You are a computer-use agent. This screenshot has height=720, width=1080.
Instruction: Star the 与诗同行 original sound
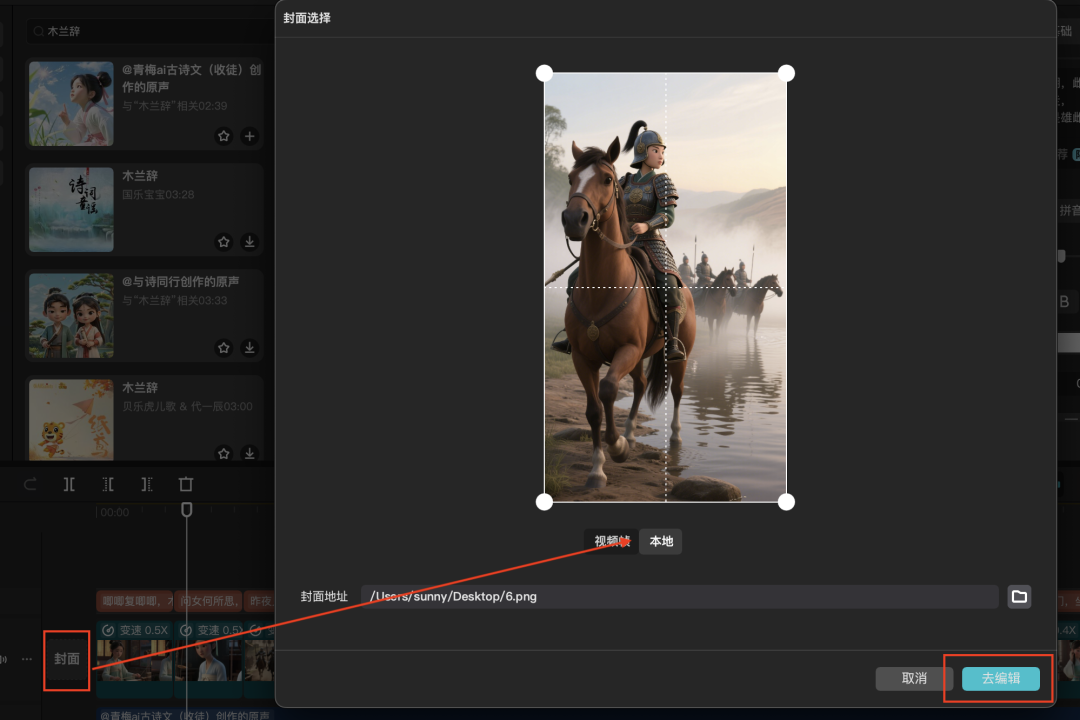pyautogui.click(x=224, y=348)
